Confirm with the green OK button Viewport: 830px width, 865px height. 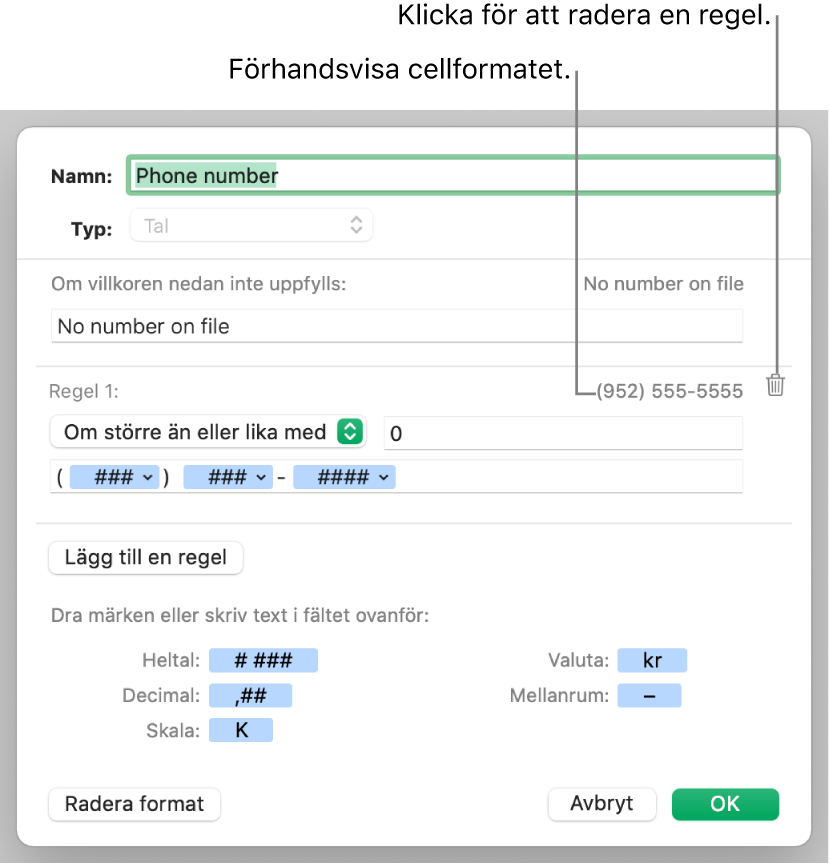click(x=725, y=804)
